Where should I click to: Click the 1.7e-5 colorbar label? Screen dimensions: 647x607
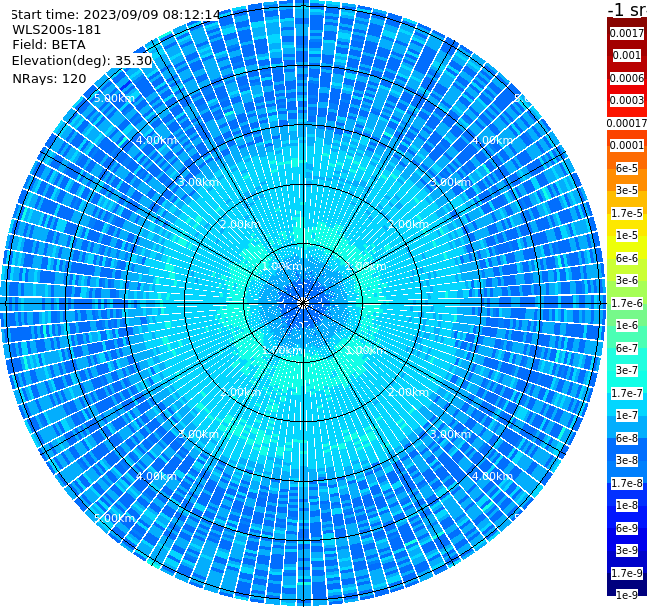pos(627,213)
